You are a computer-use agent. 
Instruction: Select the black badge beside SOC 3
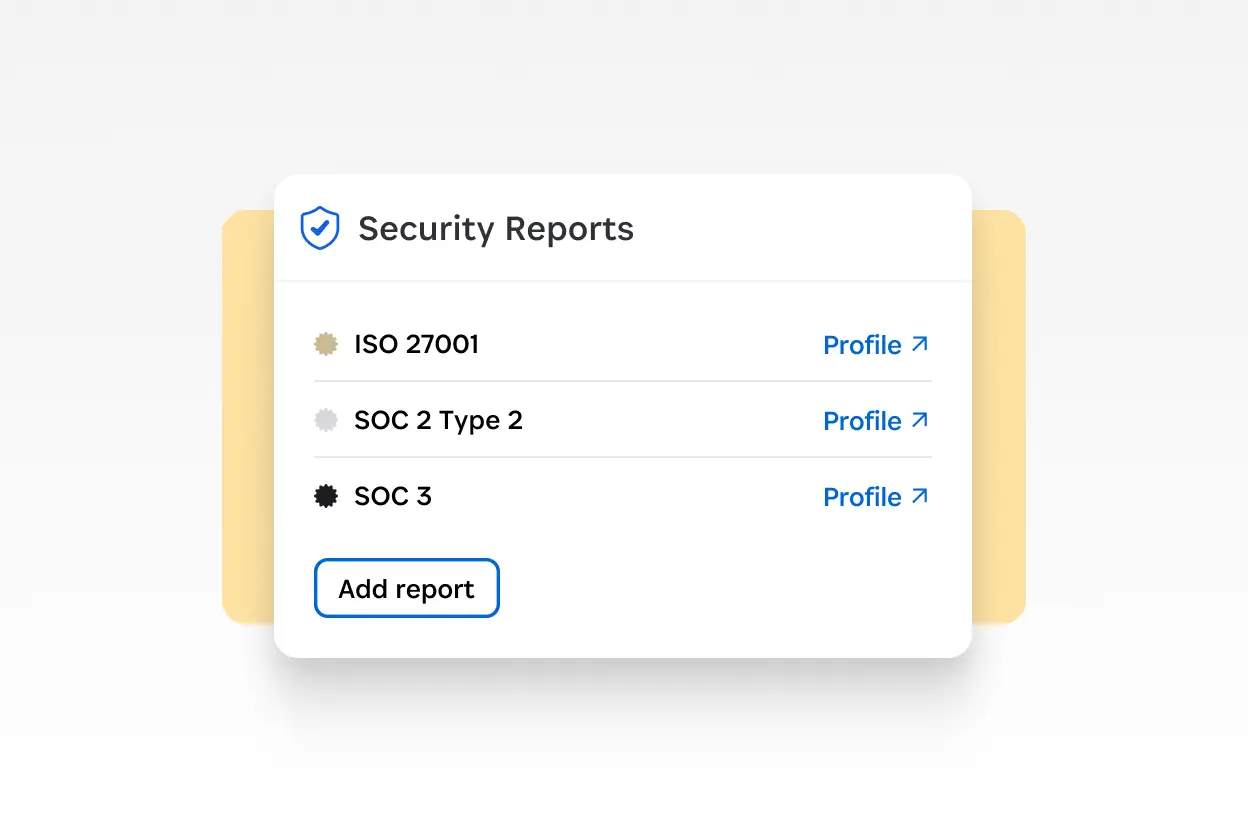[x=326, y=496]
